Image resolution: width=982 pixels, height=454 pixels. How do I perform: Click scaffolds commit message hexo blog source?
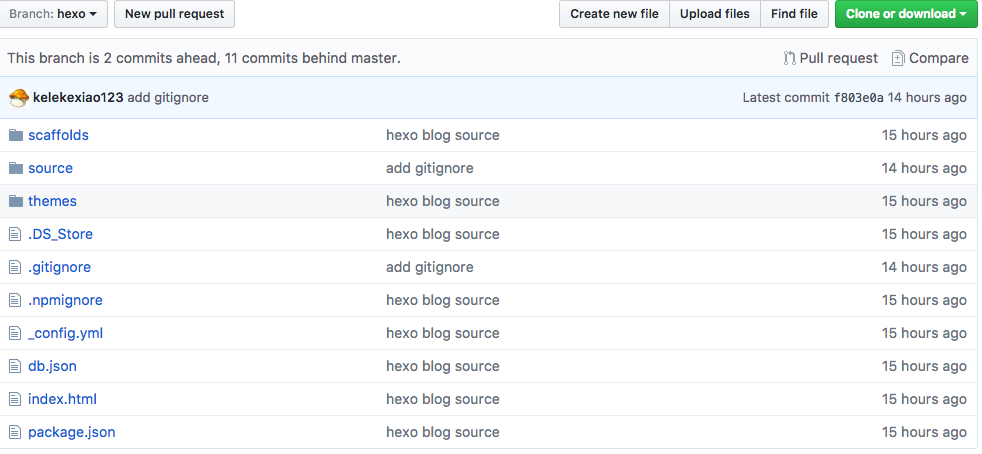(x=443, y=135)
